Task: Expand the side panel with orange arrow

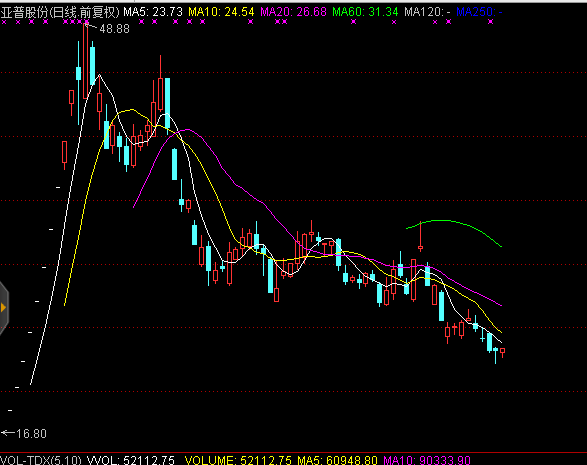Action: (4, 308)
